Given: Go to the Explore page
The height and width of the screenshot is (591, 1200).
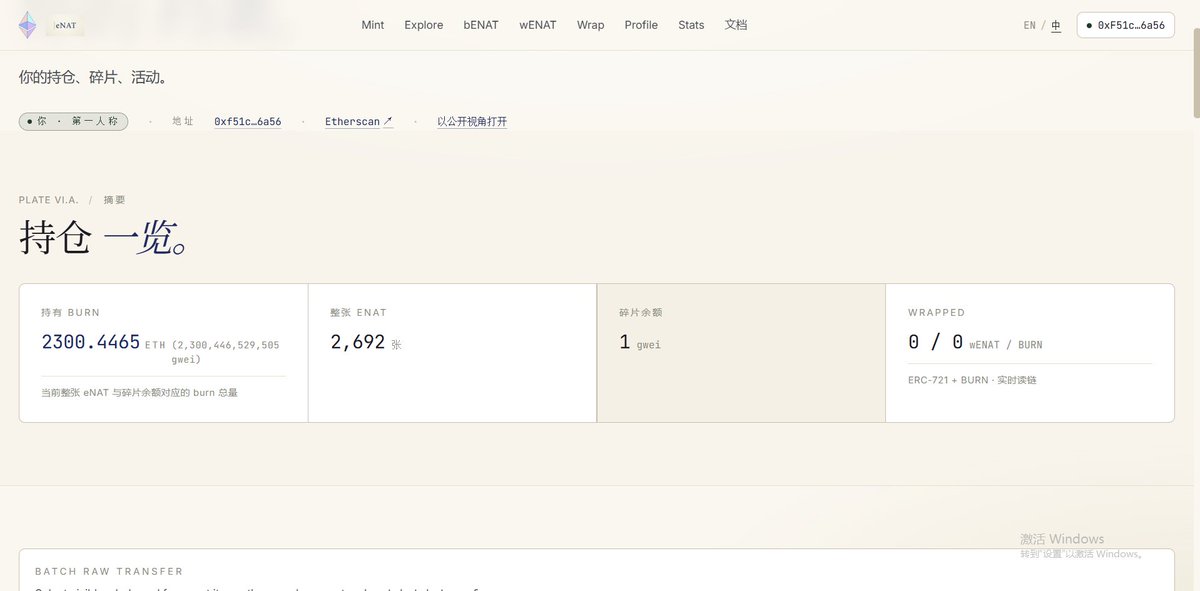Looking at the screenshot, I should tap(424, 25).
